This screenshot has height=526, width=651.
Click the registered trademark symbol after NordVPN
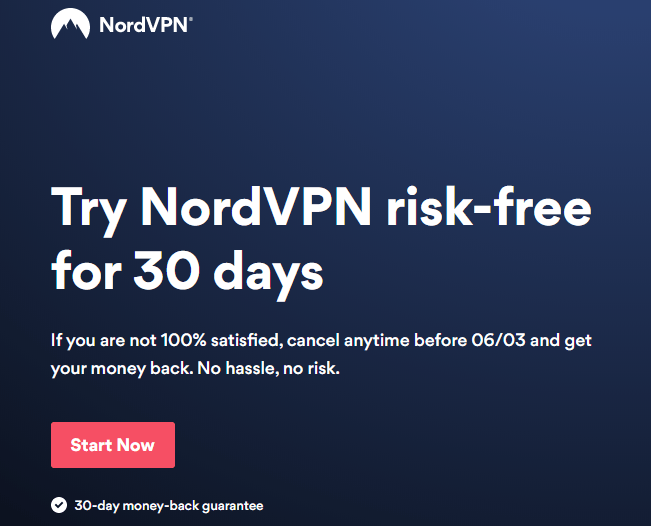click(191, 19)
